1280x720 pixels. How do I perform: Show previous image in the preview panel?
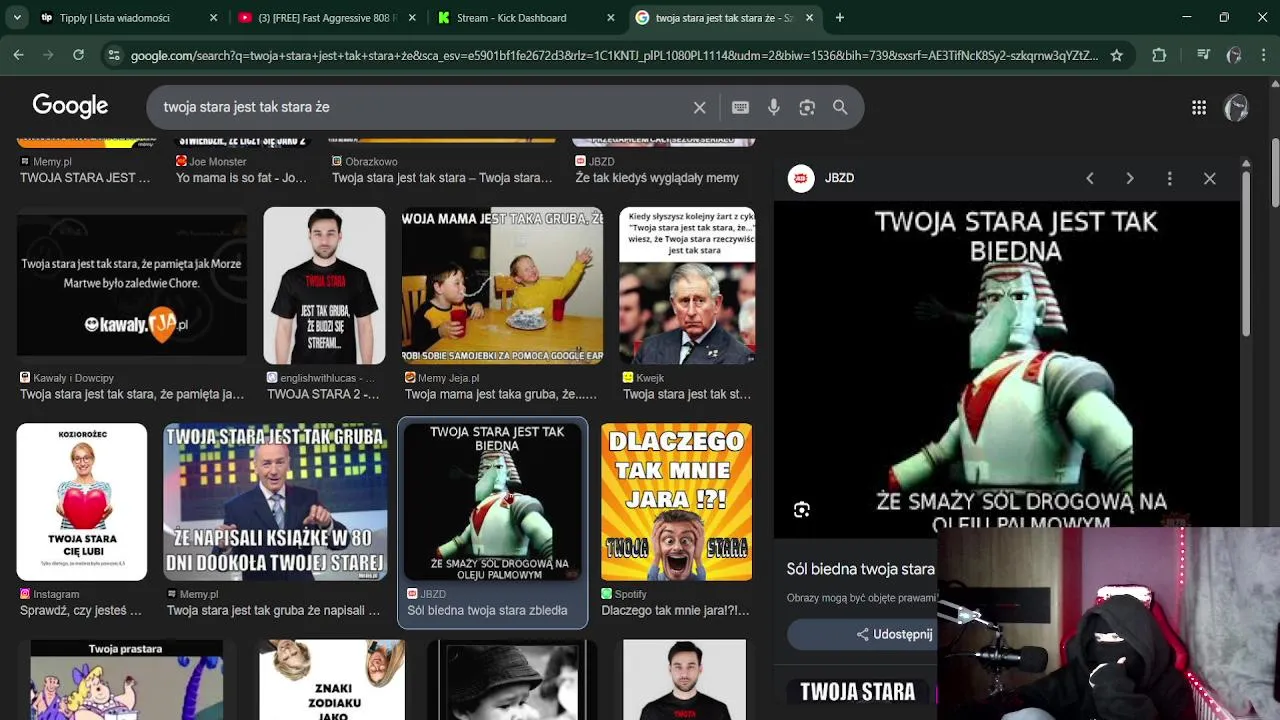pos(1090,178)
